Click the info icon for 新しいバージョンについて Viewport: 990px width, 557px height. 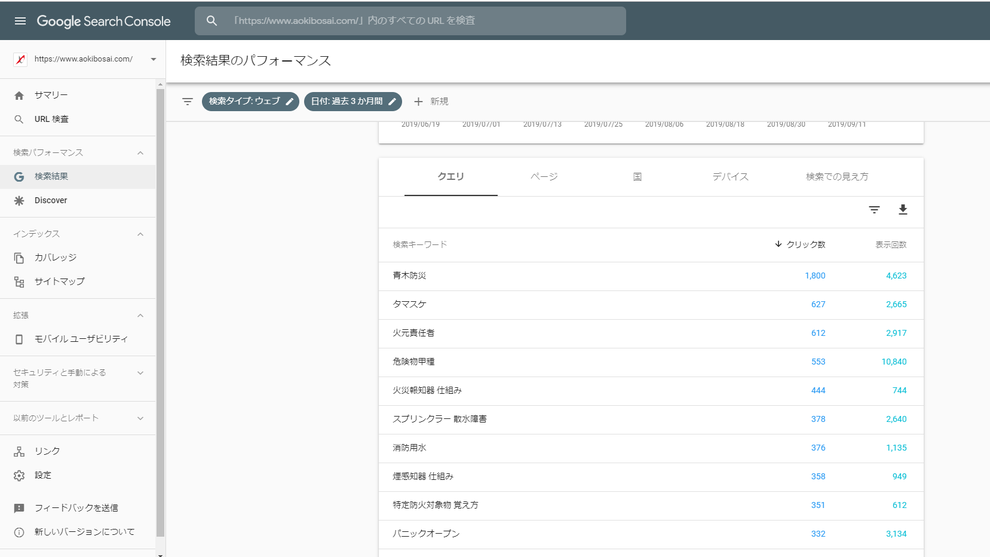pos(19,532)
